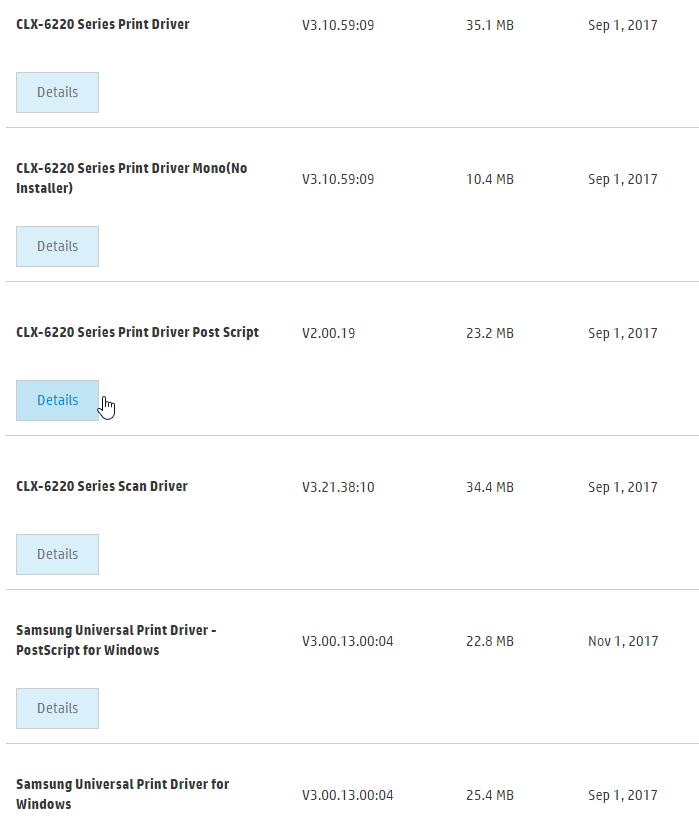Click version V2.00.19
This screenshot has height=832, width=699.
click(329, 333)
